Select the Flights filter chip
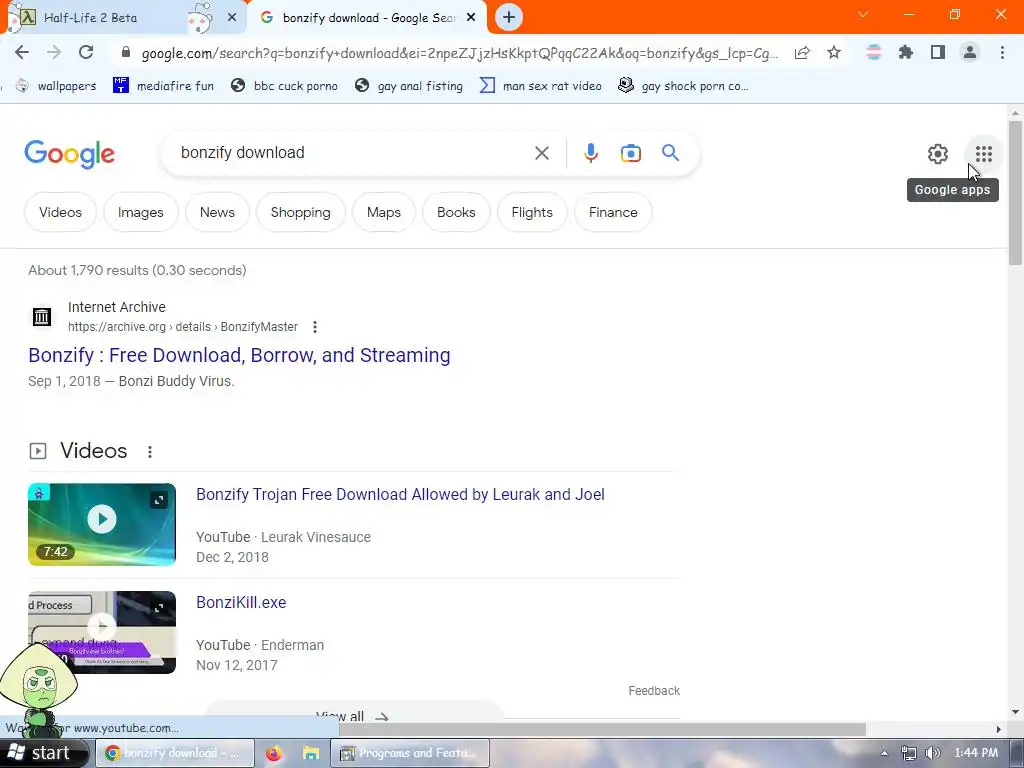Screen dimensions: 1024x768 click(532, 212)
